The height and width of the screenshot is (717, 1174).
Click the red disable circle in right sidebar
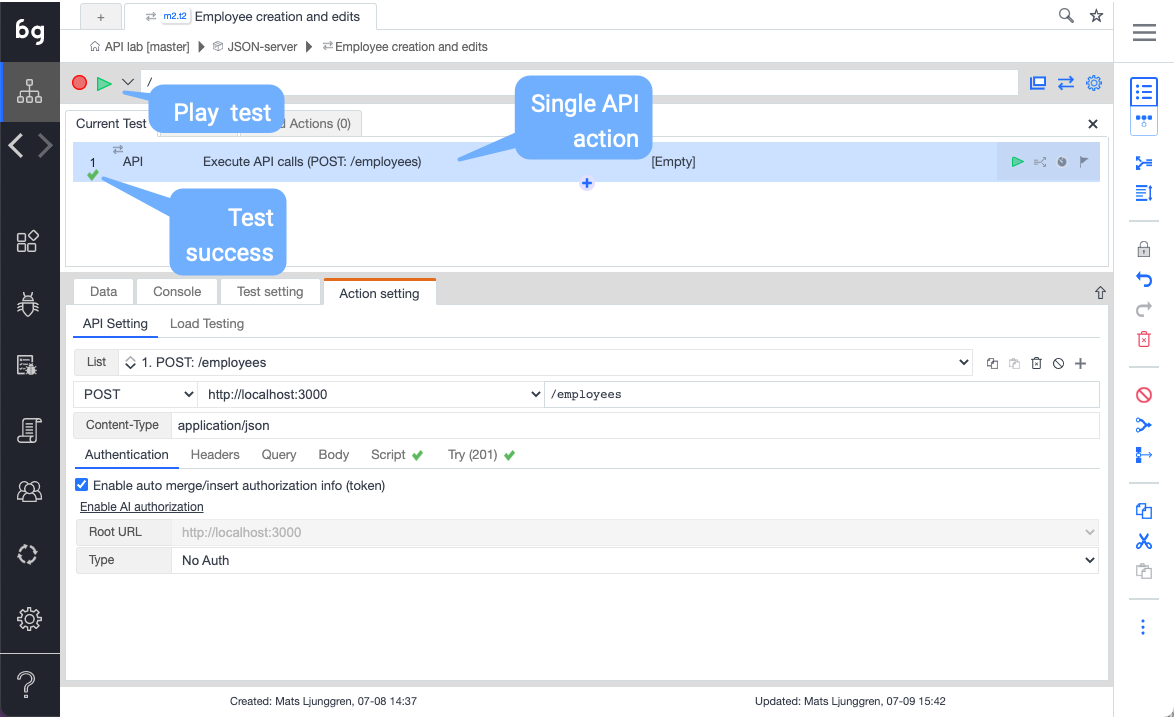tap(1144, 395)
